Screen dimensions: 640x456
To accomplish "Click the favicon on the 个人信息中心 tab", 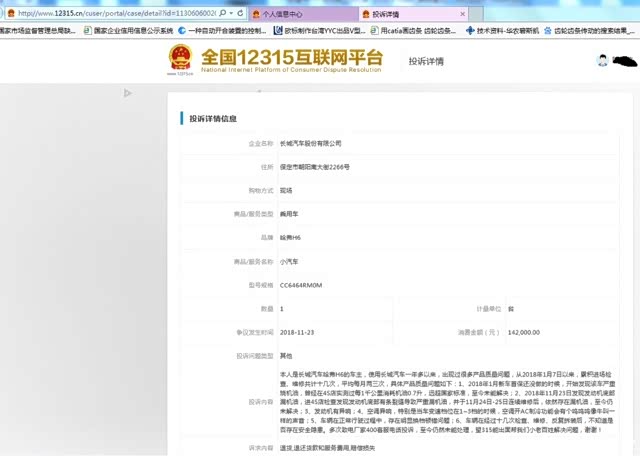I will pos(256,15).
